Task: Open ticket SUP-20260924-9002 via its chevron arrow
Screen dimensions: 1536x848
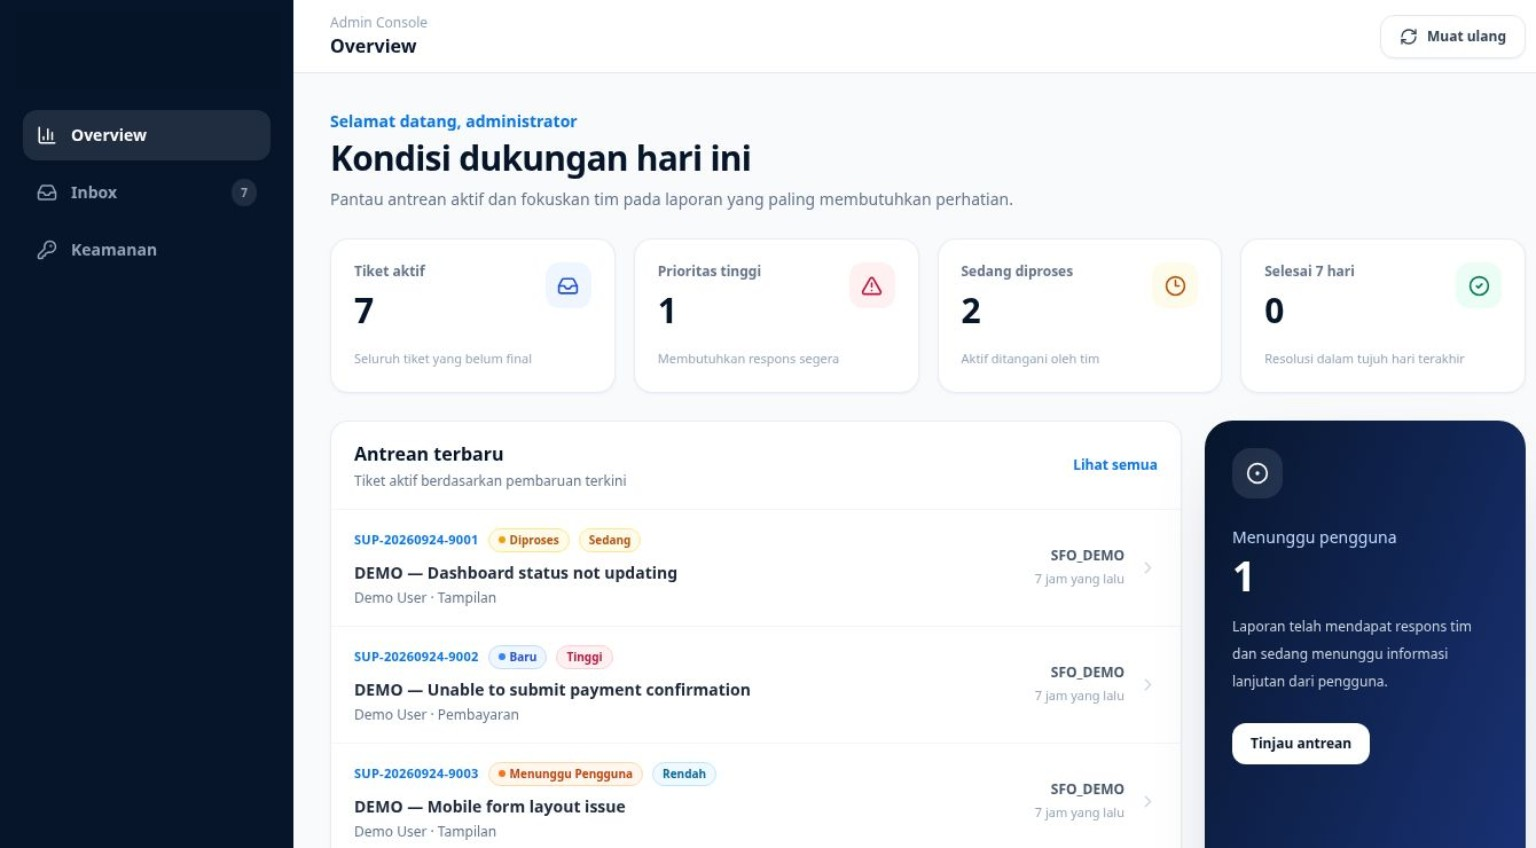Action: coord(1147,685)
